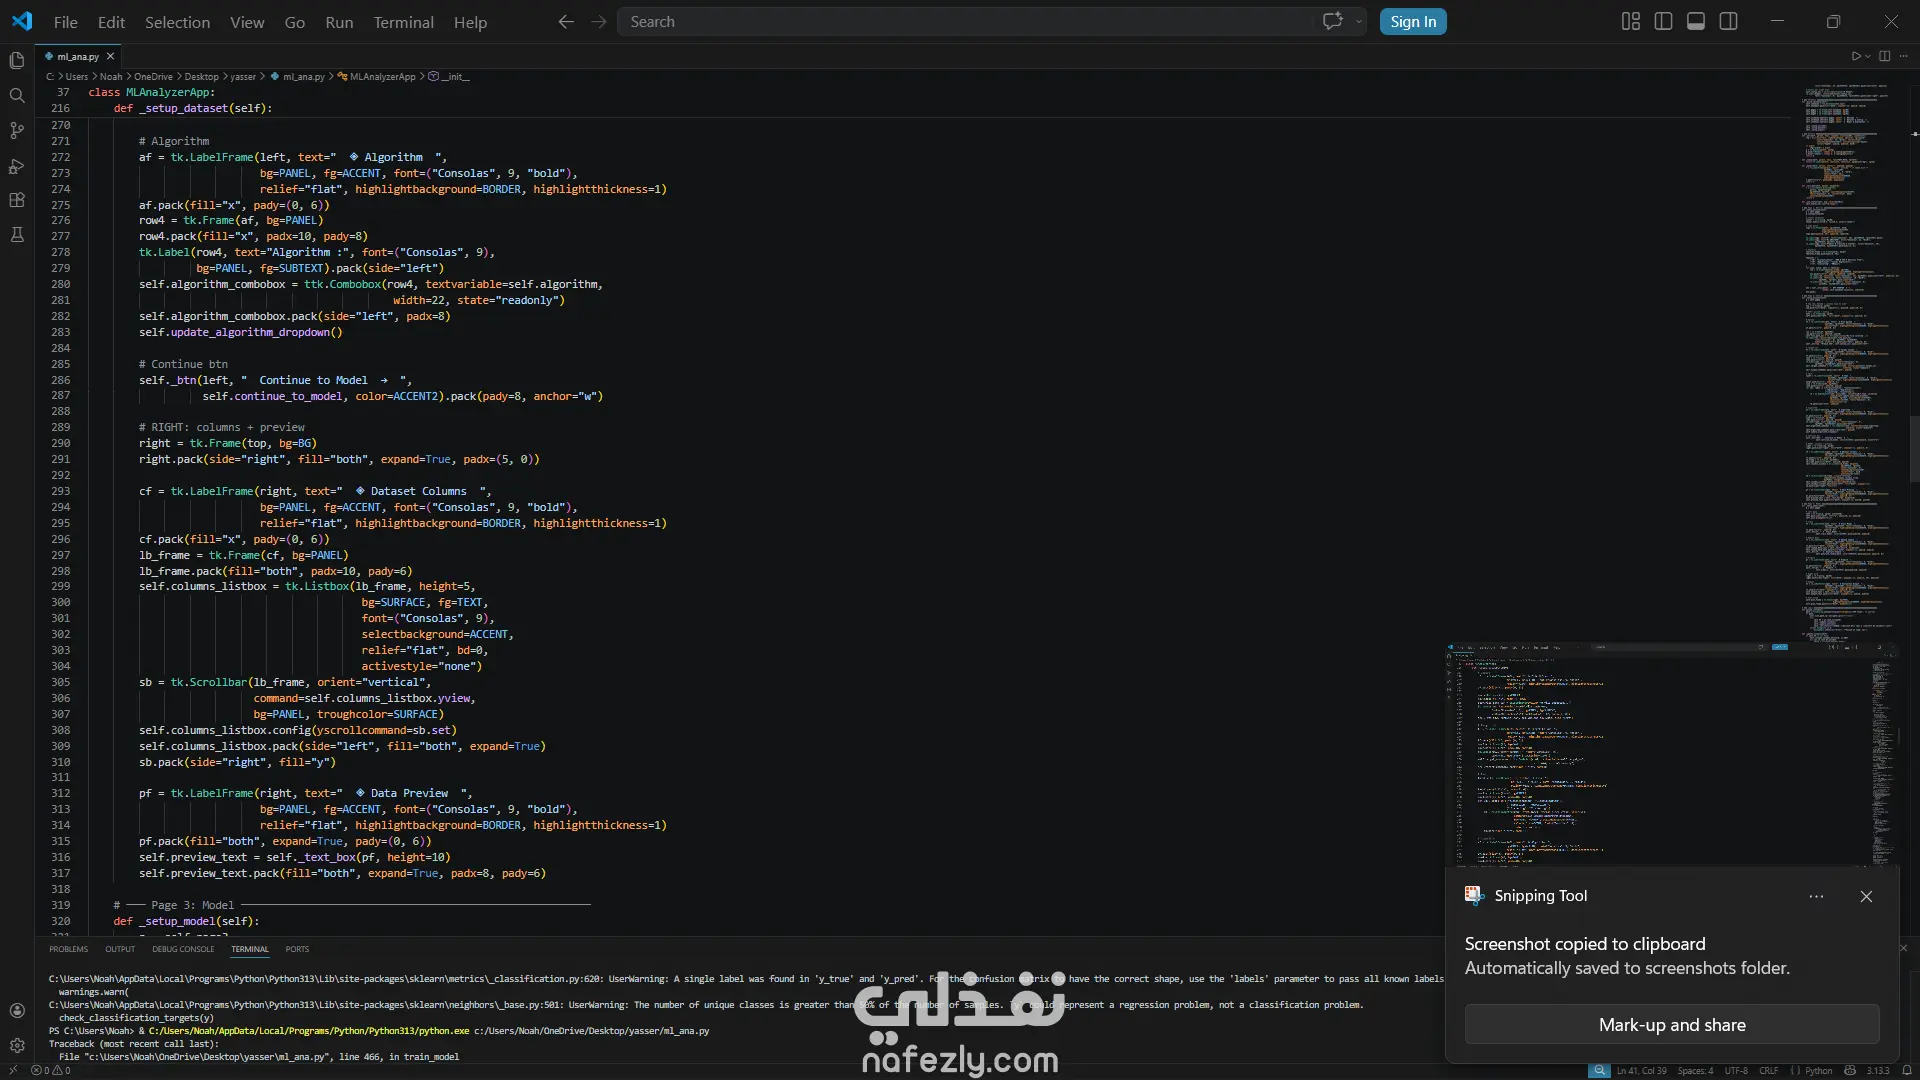Open the Search view in the activity bar

click(17, 95)
